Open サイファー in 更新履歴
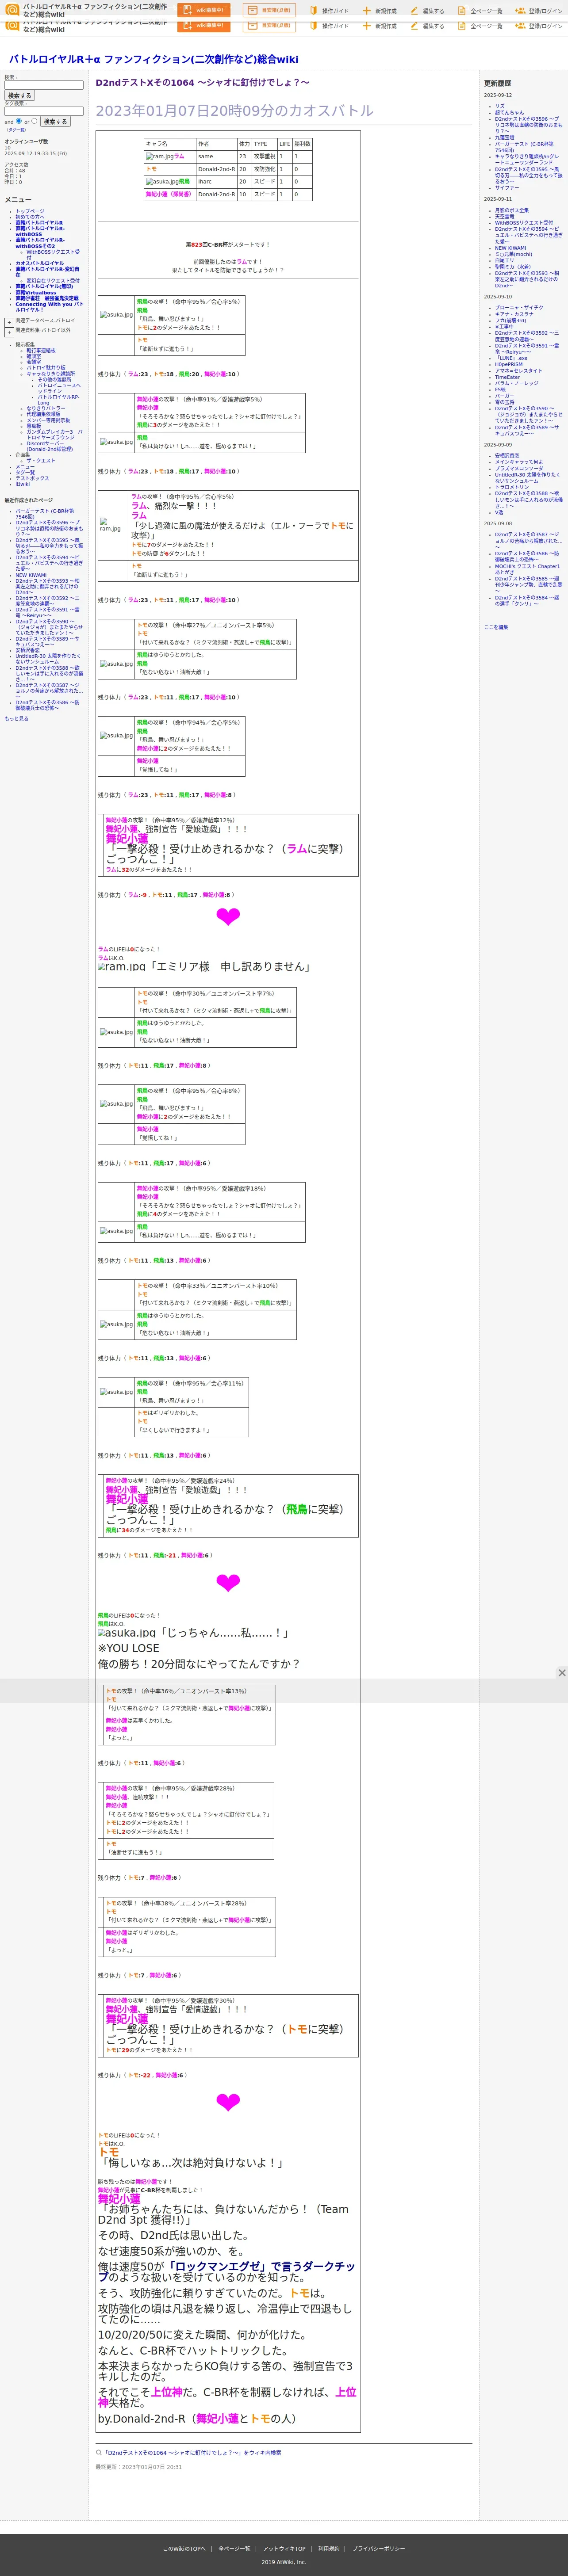Viewport: 568px width, 2576px height. [507, 187]
